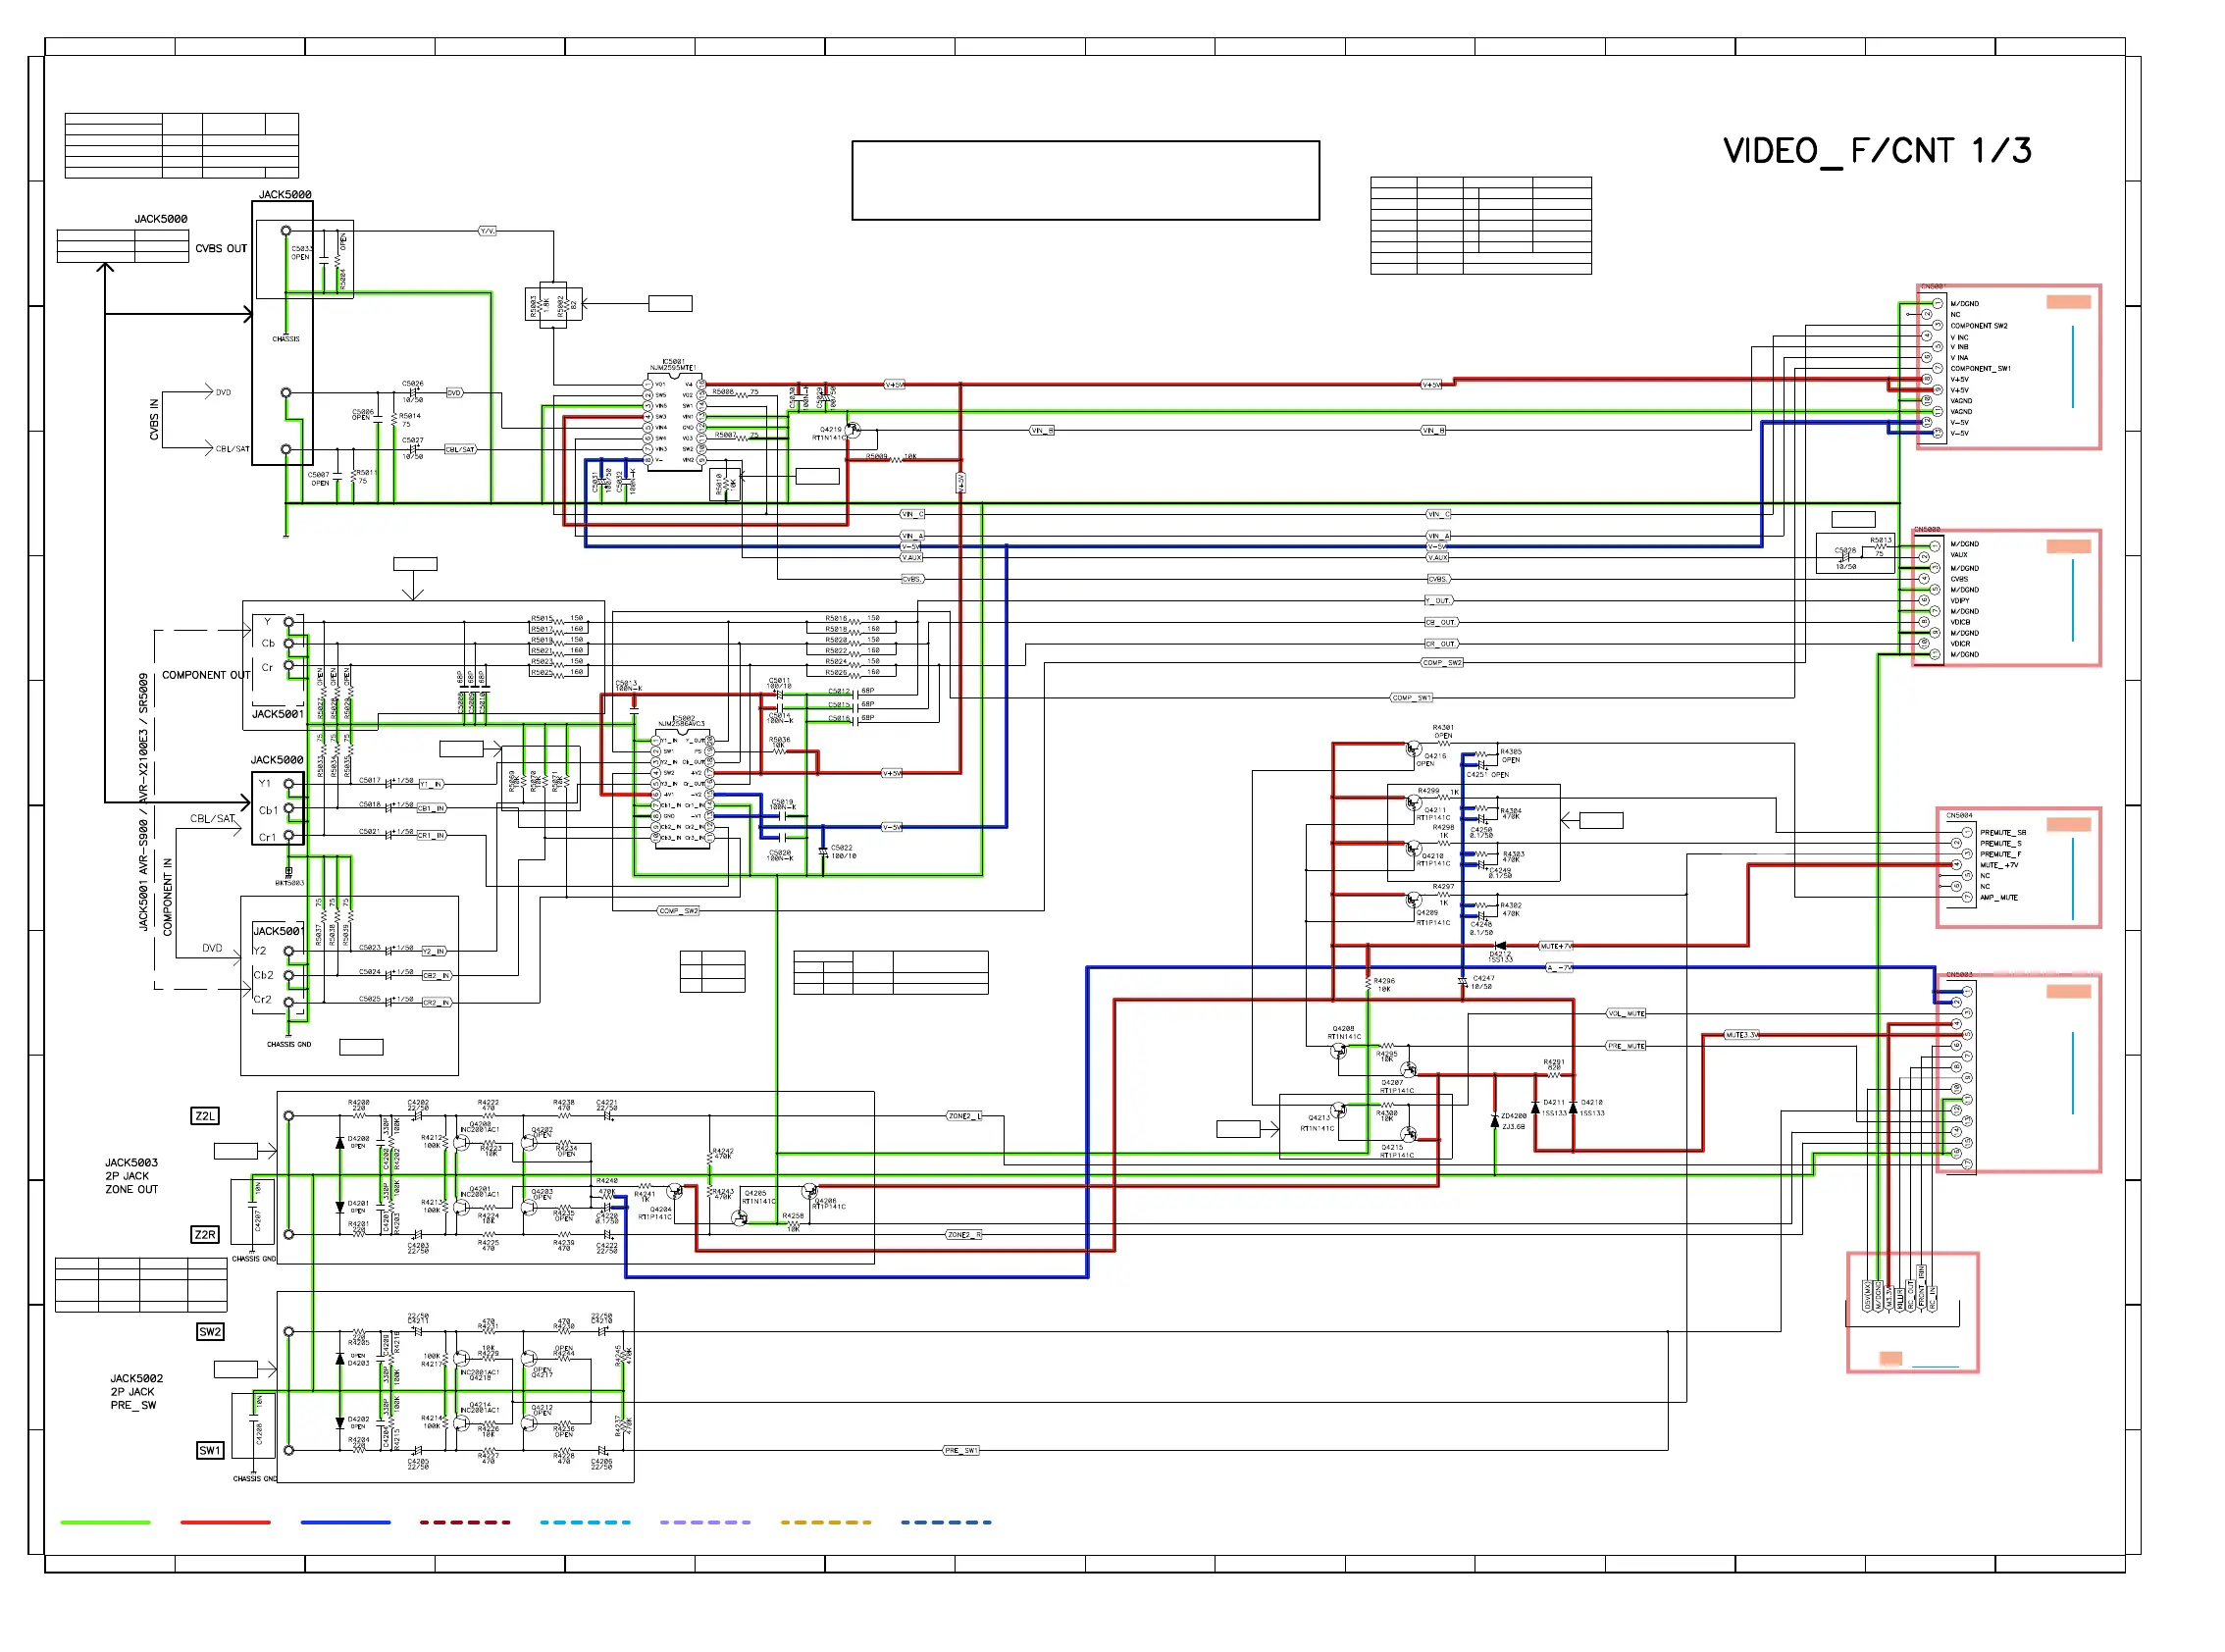Click the Z2R boxed label

(x=204, y=1234)
